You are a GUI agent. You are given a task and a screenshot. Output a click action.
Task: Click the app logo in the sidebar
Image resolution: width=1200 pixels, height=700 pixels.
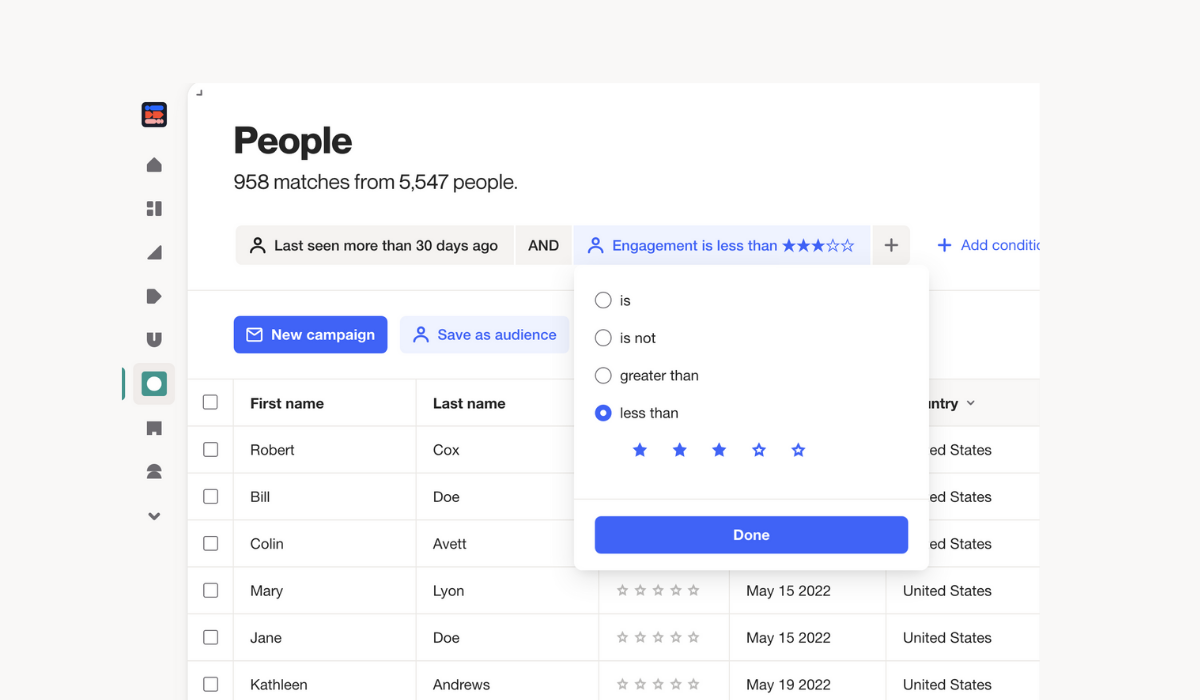click(x=154, y=115)
